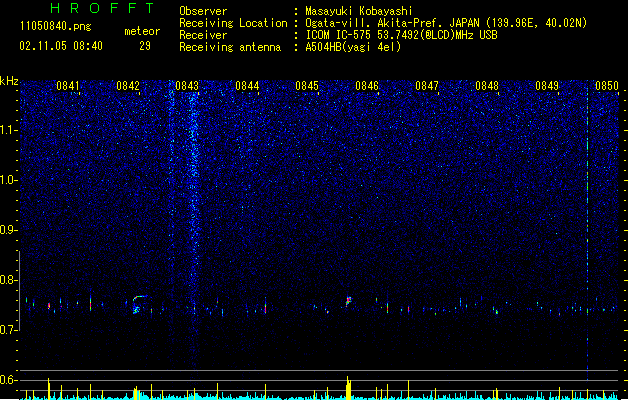Click the 0850 time marker
The width and height of the screenshot is (629, 400).
pos(607,86)
